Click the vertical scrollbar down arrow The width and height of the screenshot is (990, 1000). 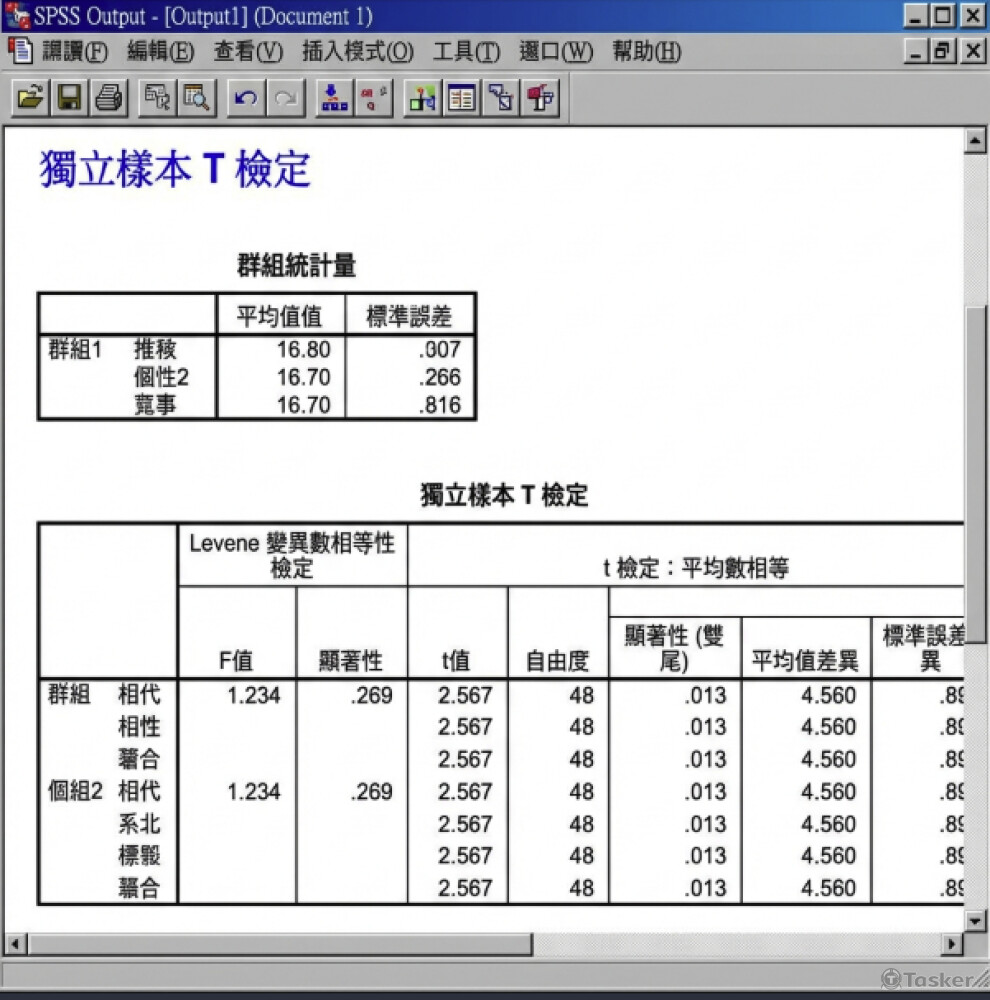[975, 920]
